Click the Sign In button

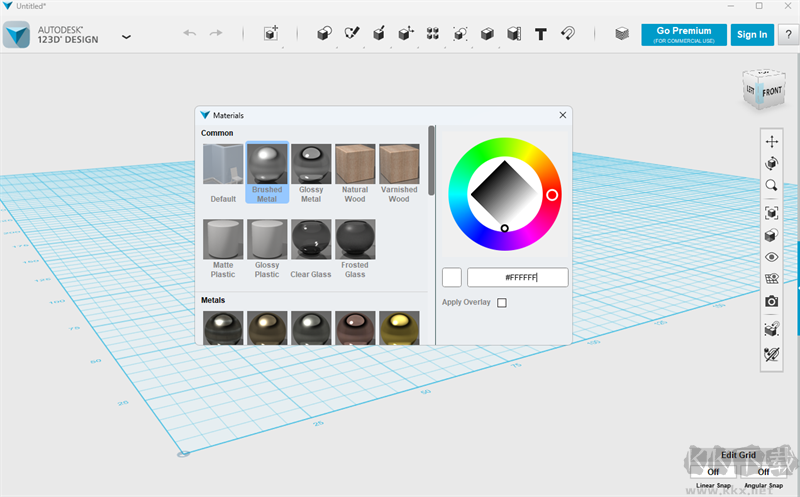pyautogui.click(x=752, y=35)
